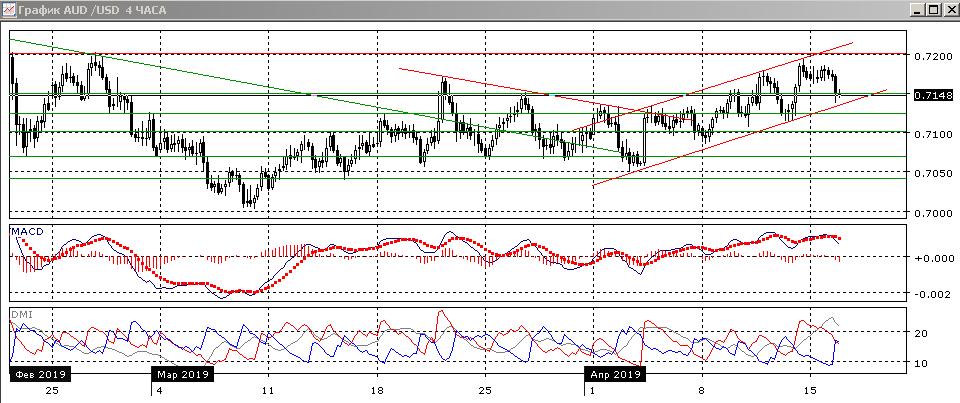This screenshot has height=403, width=960.
Task: Click the -0.002 MACD scale label
Action: 932,294
